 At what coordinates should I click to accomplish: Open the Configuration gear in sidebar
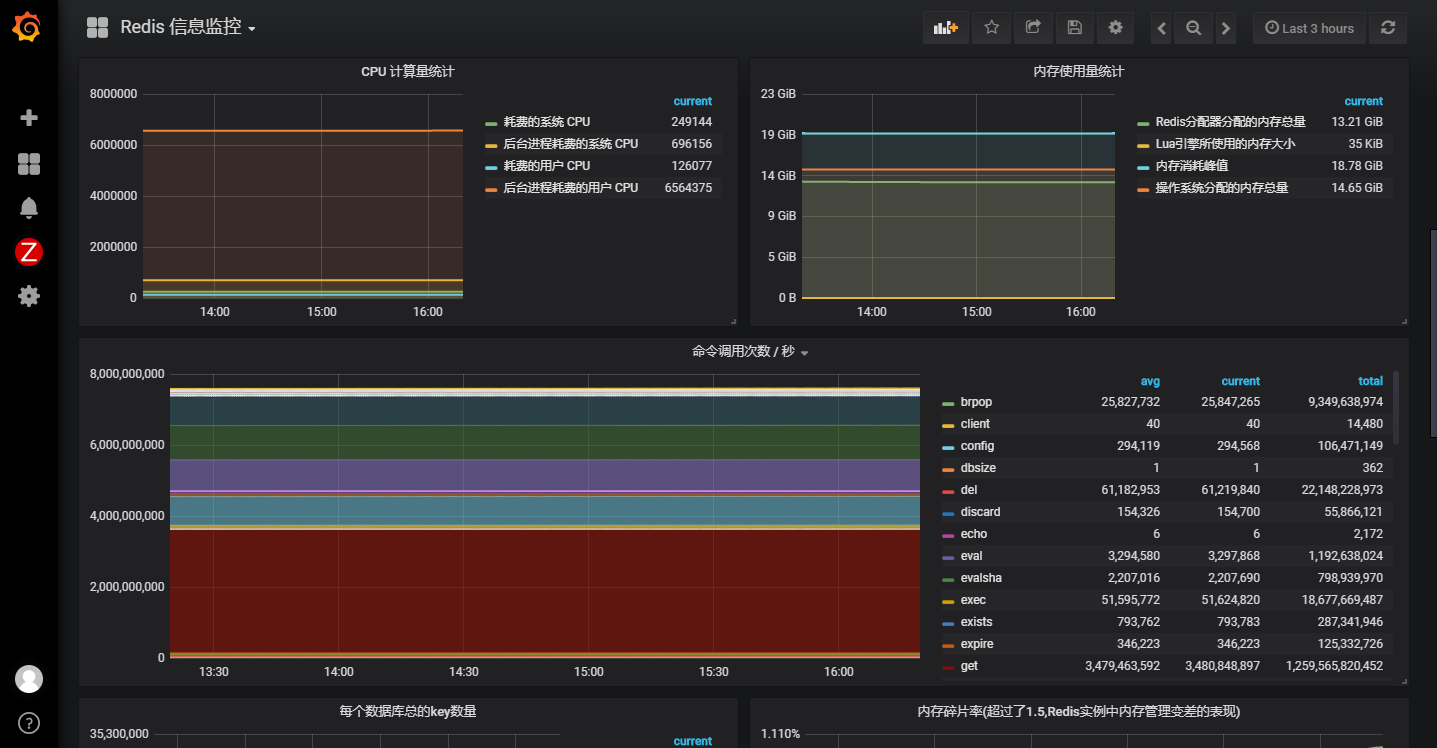pos(29,296)
